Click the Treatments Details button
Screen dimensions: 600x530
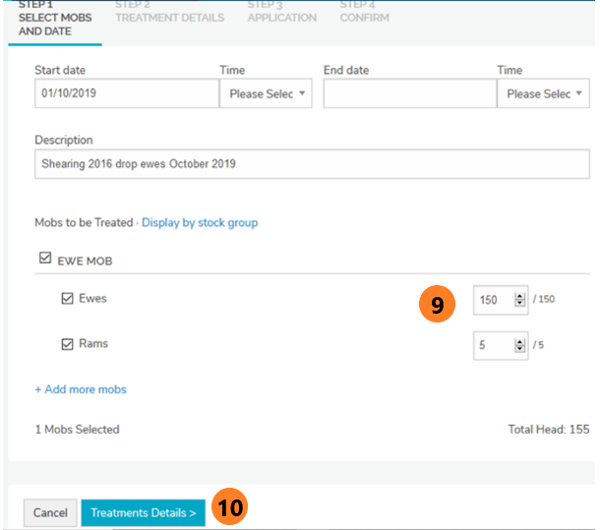(143, 512)
